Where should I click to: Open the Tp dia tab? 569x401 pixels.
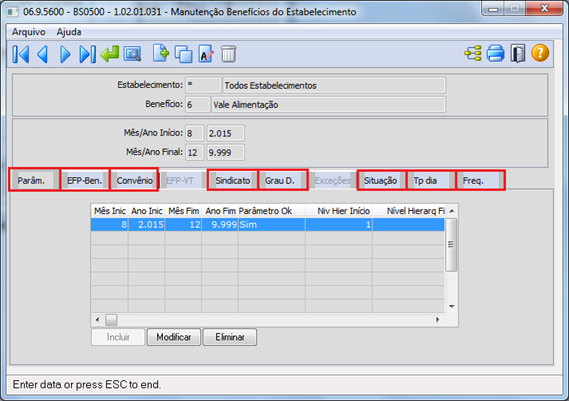(x=431, y=180)
